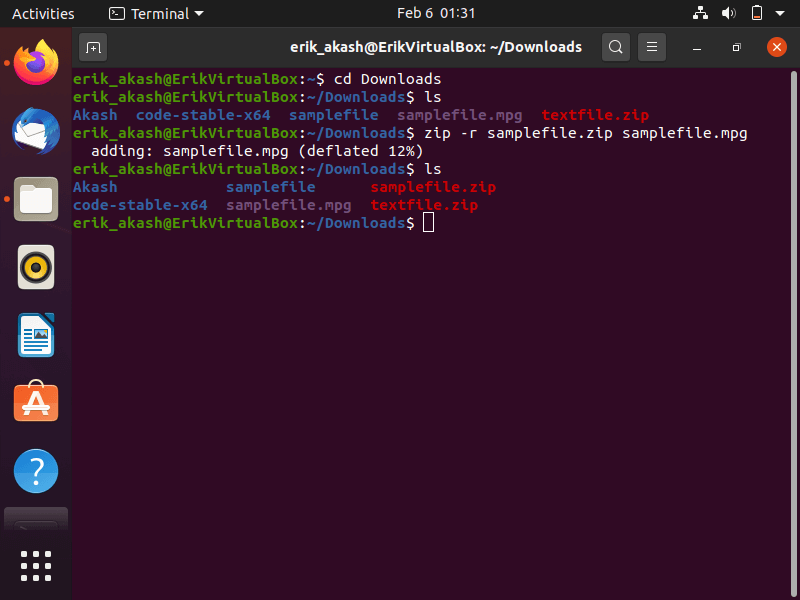800x600 pixels.
Task: Expand the system menu arrow
Action: [780, 14]
